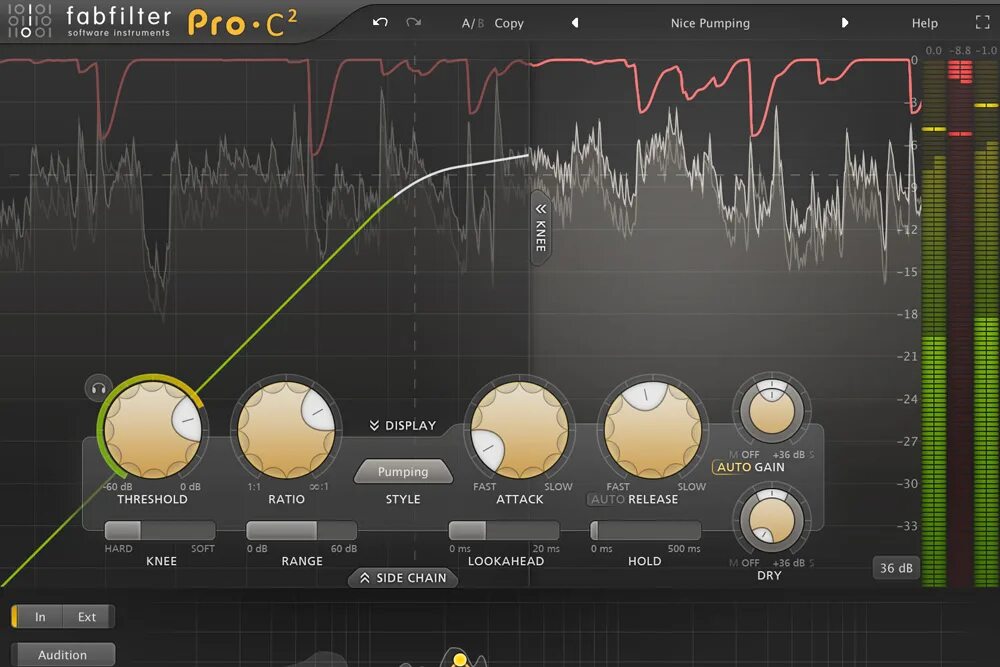Collapse the Side Chain section
Viewport: 1000px width, 667px height.
point(403,578)
